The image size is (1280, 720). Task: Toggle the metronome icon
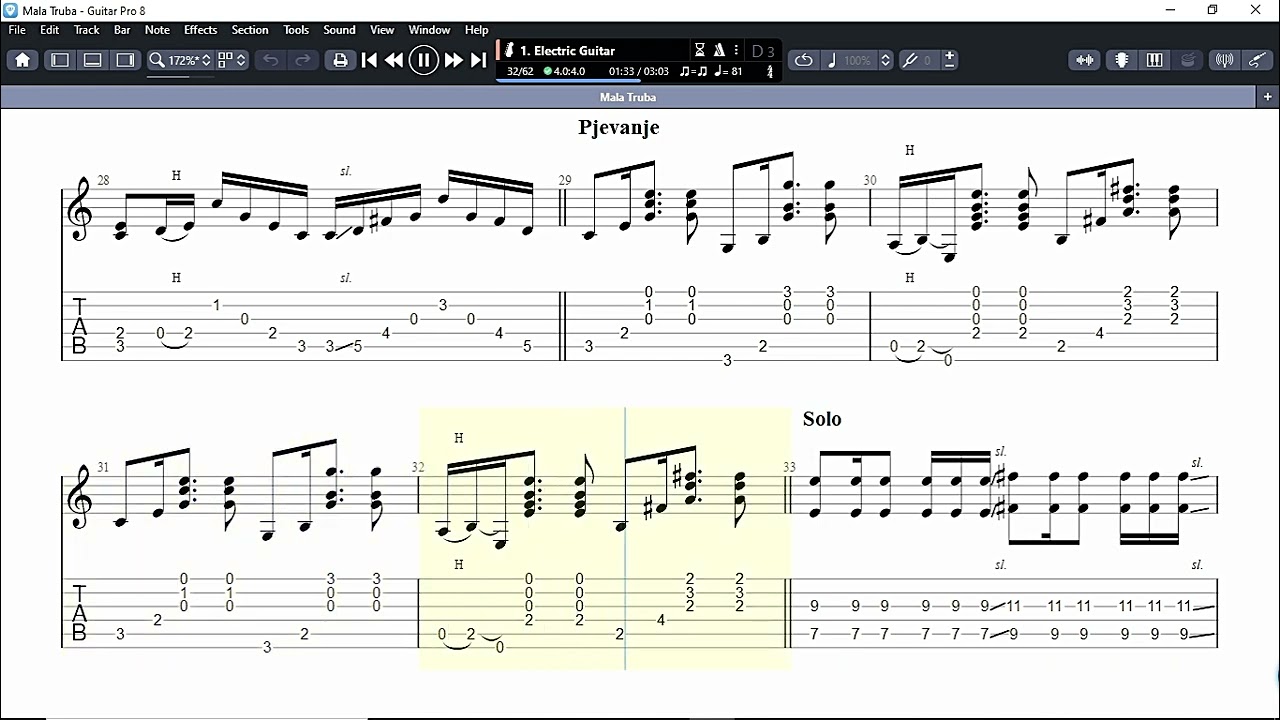coord(719,50)
